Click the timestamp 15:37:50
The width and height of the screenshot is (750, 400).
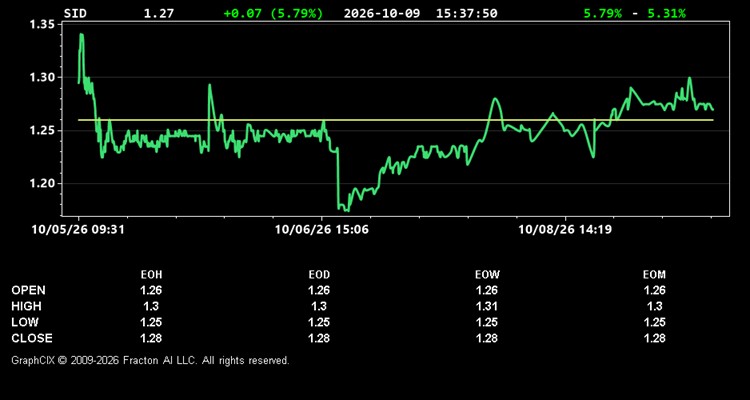(466, 13)
